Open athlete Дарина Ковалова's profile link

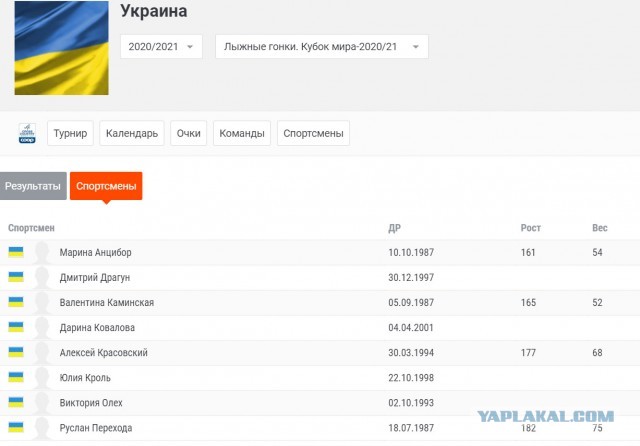point(97,328)
